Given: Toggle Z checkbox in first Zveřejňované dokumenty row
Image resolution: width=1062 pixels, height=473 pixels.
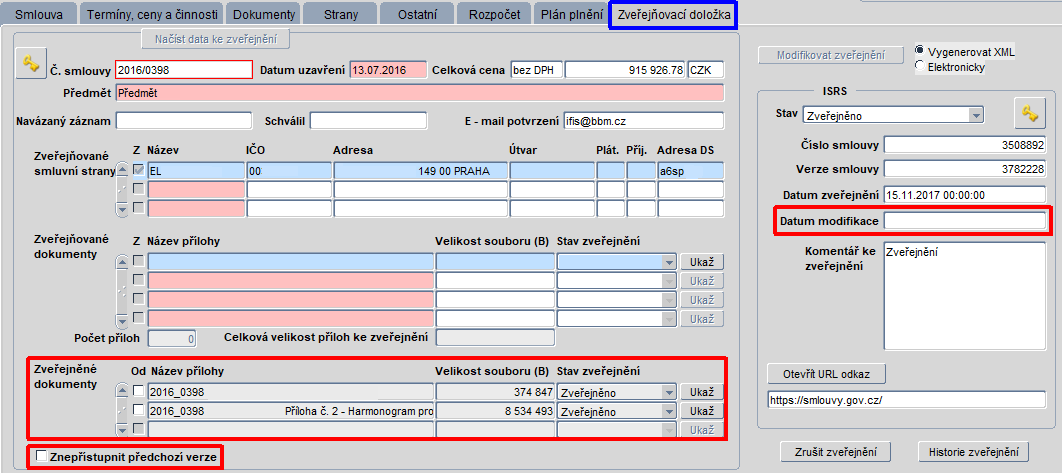Looking at the screenshot, I should (x=138, y=260).
